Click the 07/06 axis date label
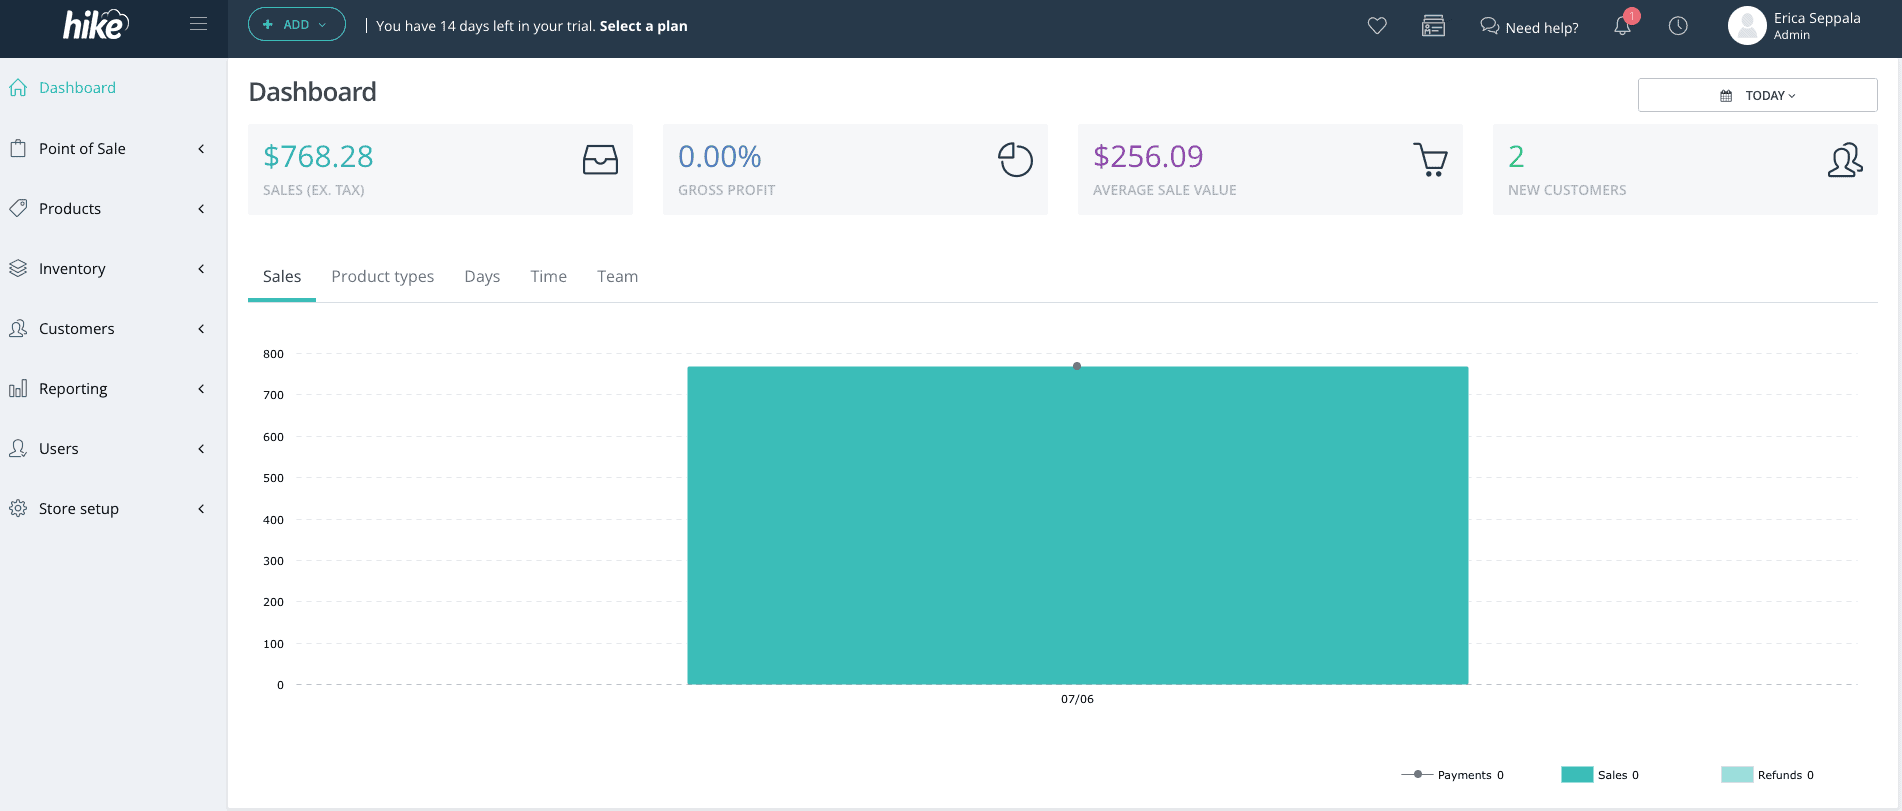This screenshot has width=1902, height=811. pos(1077,699)
